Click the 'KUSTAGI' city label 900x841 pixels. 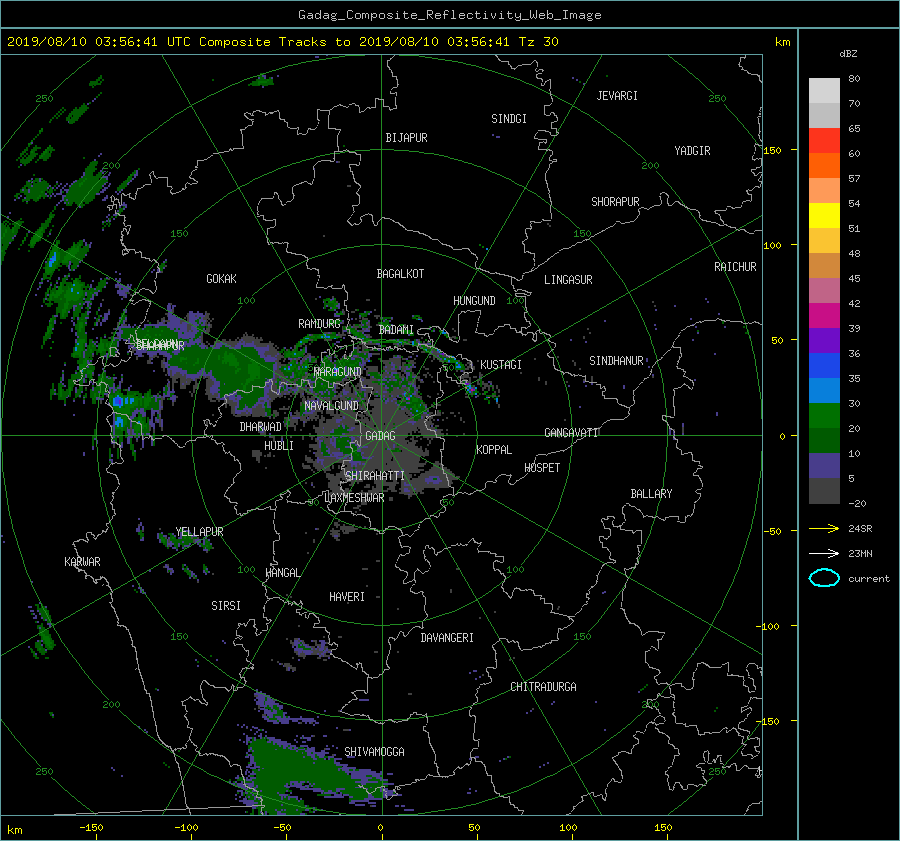(501, 365)
